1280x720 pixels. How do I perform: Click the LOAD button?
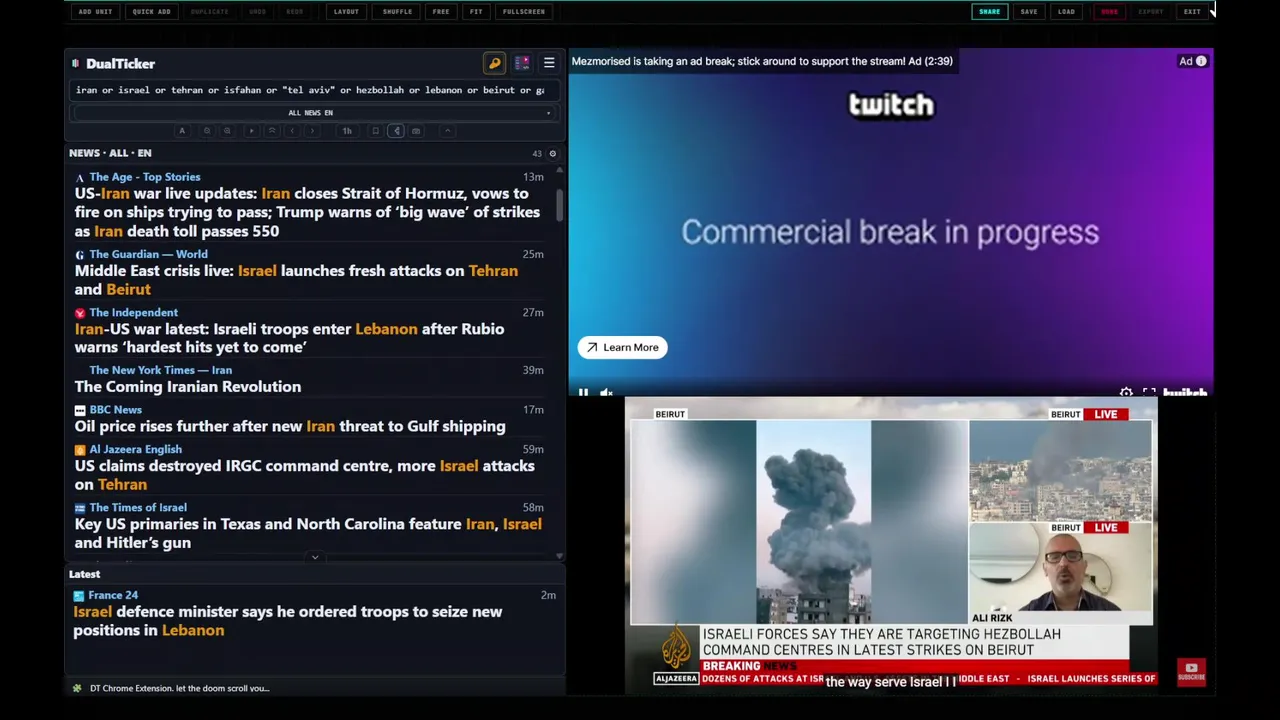pyautogui.click(x=1067, y=12)
